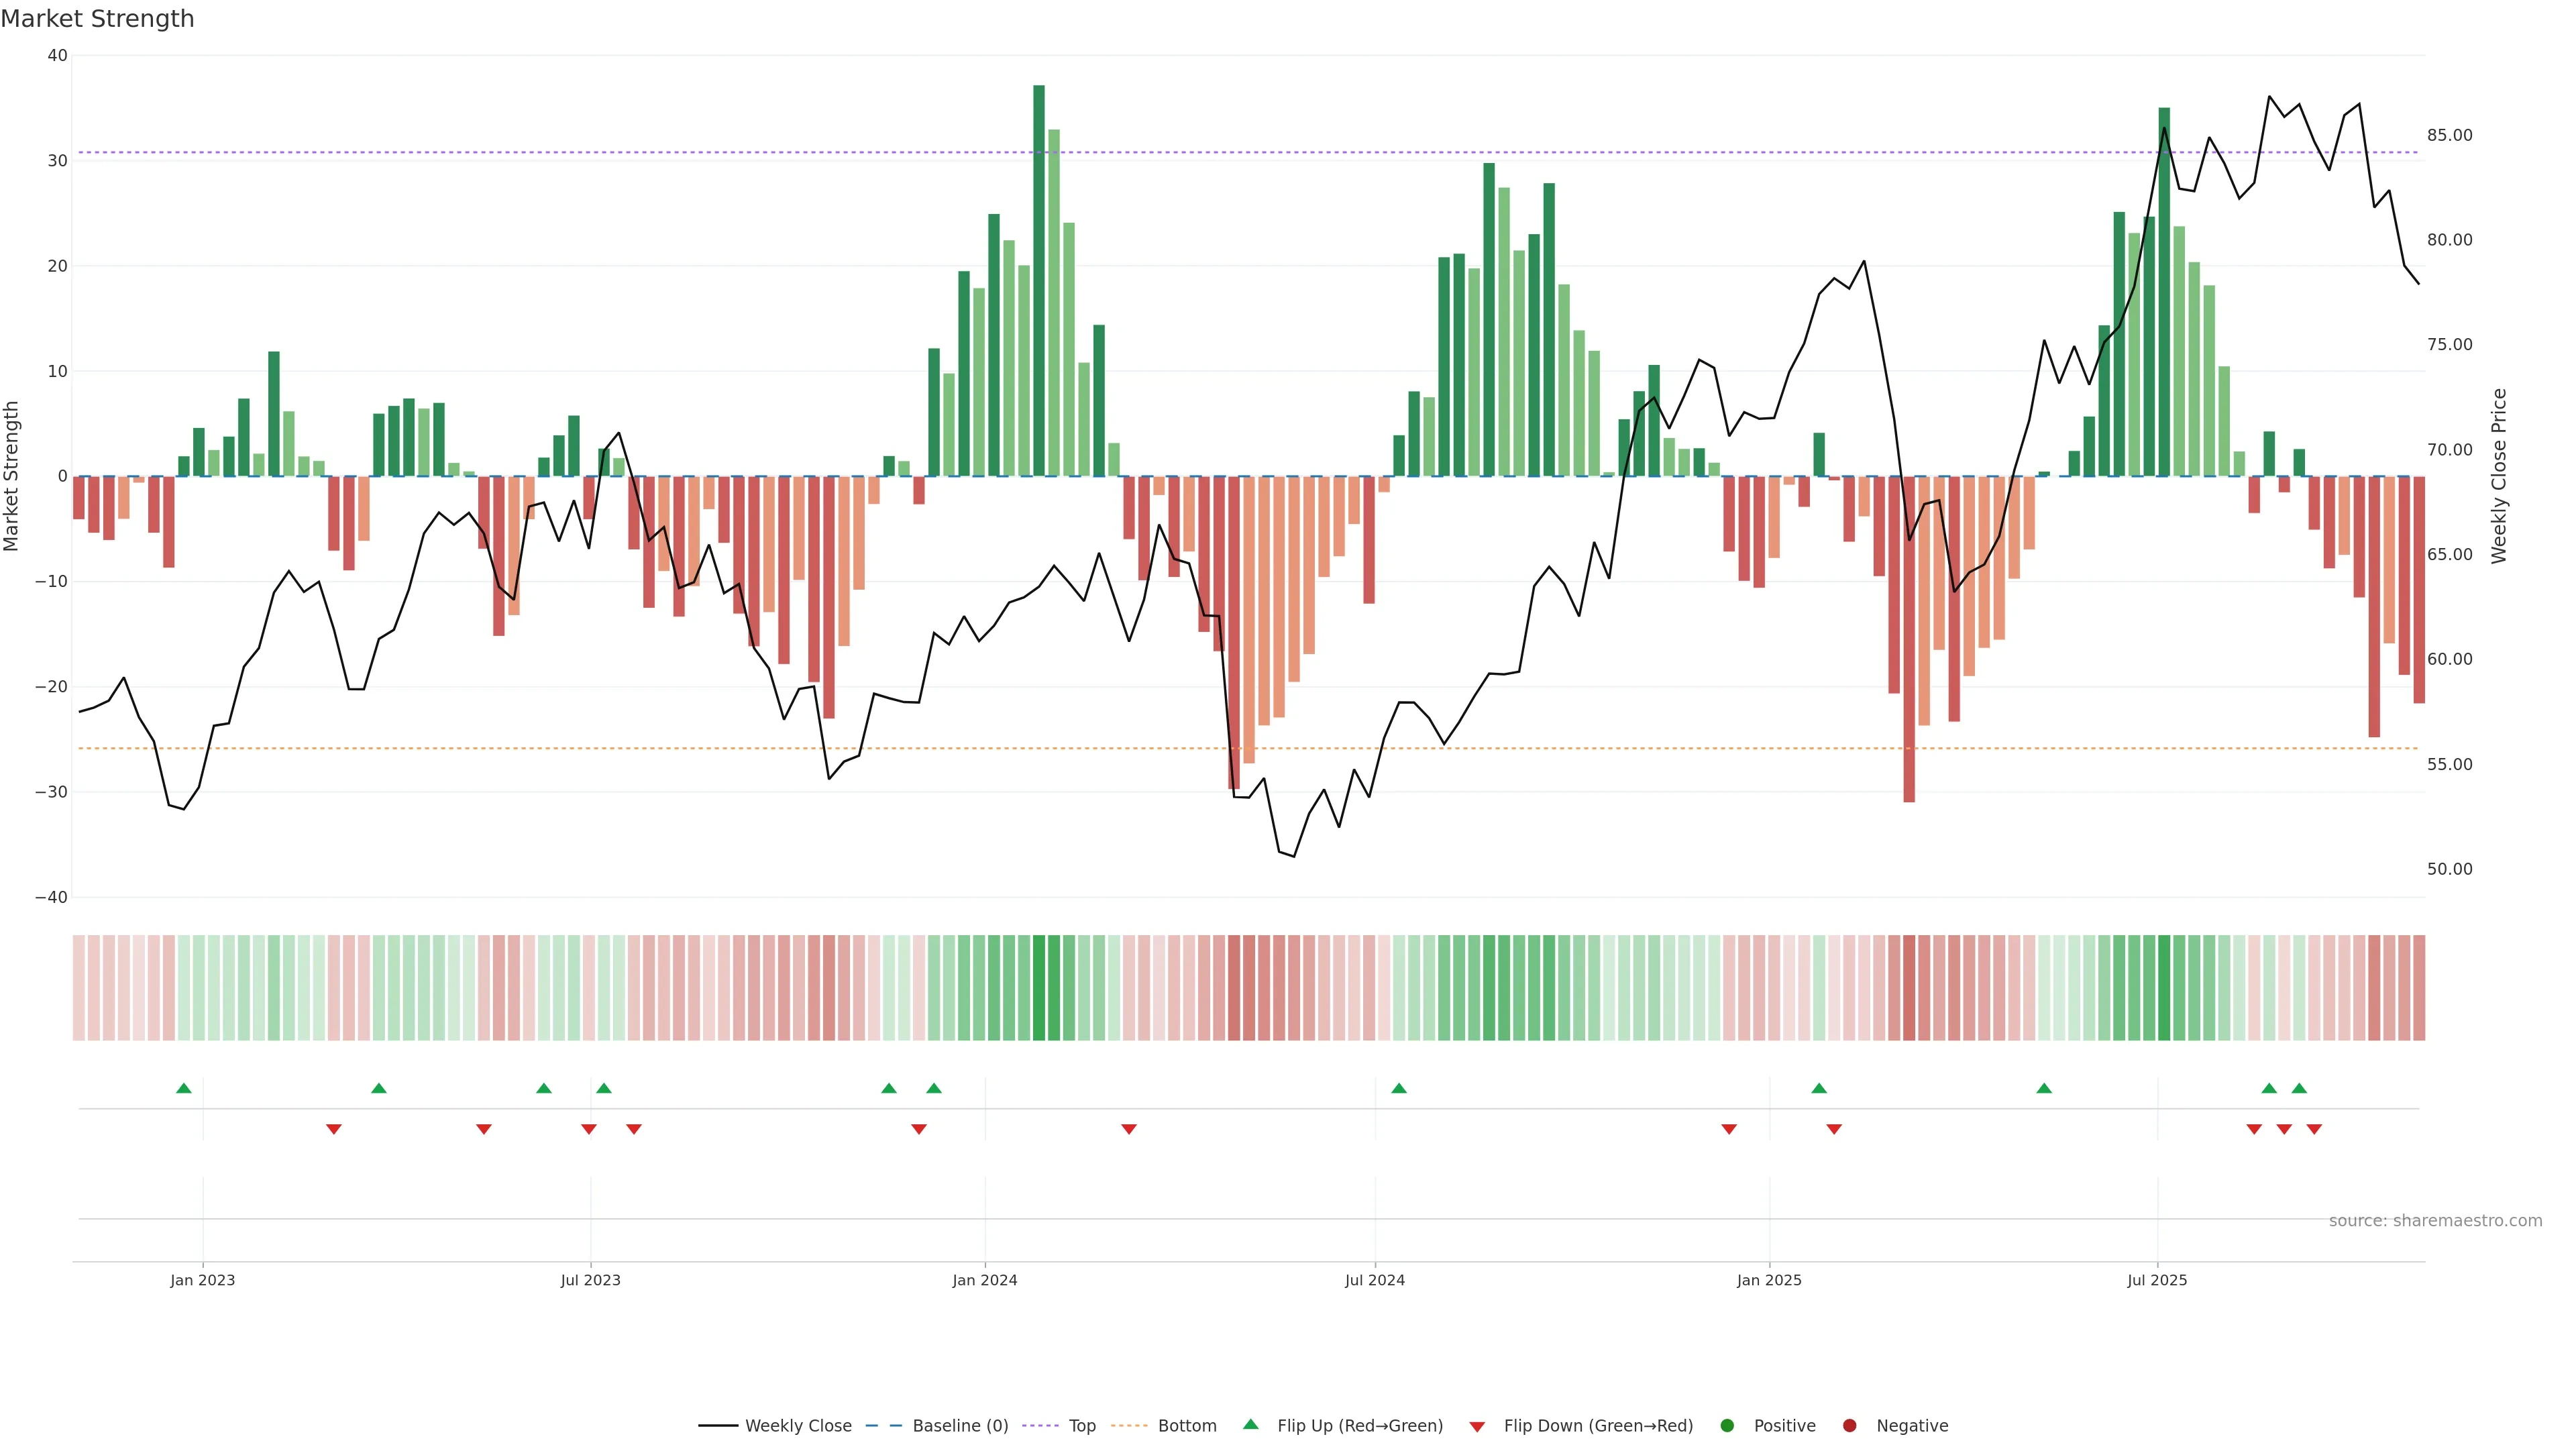Click the Jan 2024 x-axis label
Screen dimensions: 2576x1449
(984, 1280)
